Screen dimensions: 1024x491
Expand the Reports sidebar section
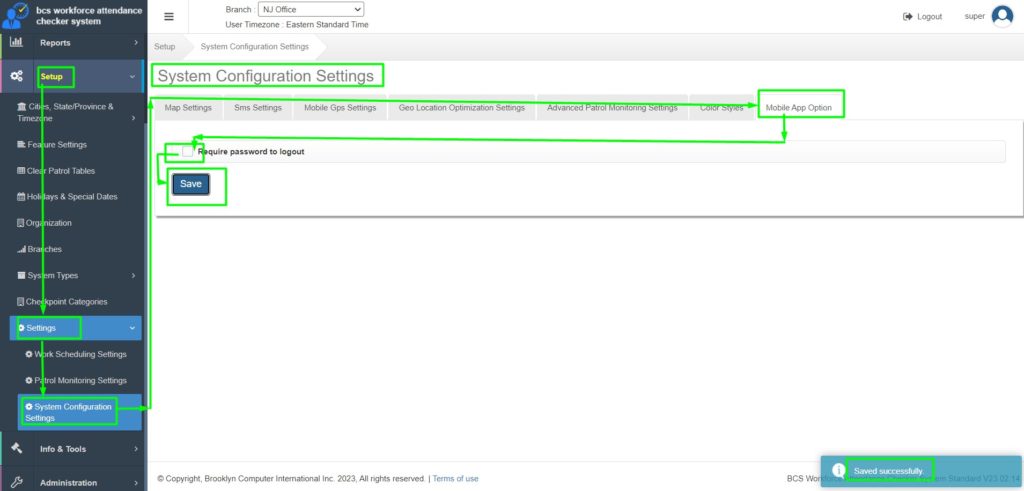75,43
